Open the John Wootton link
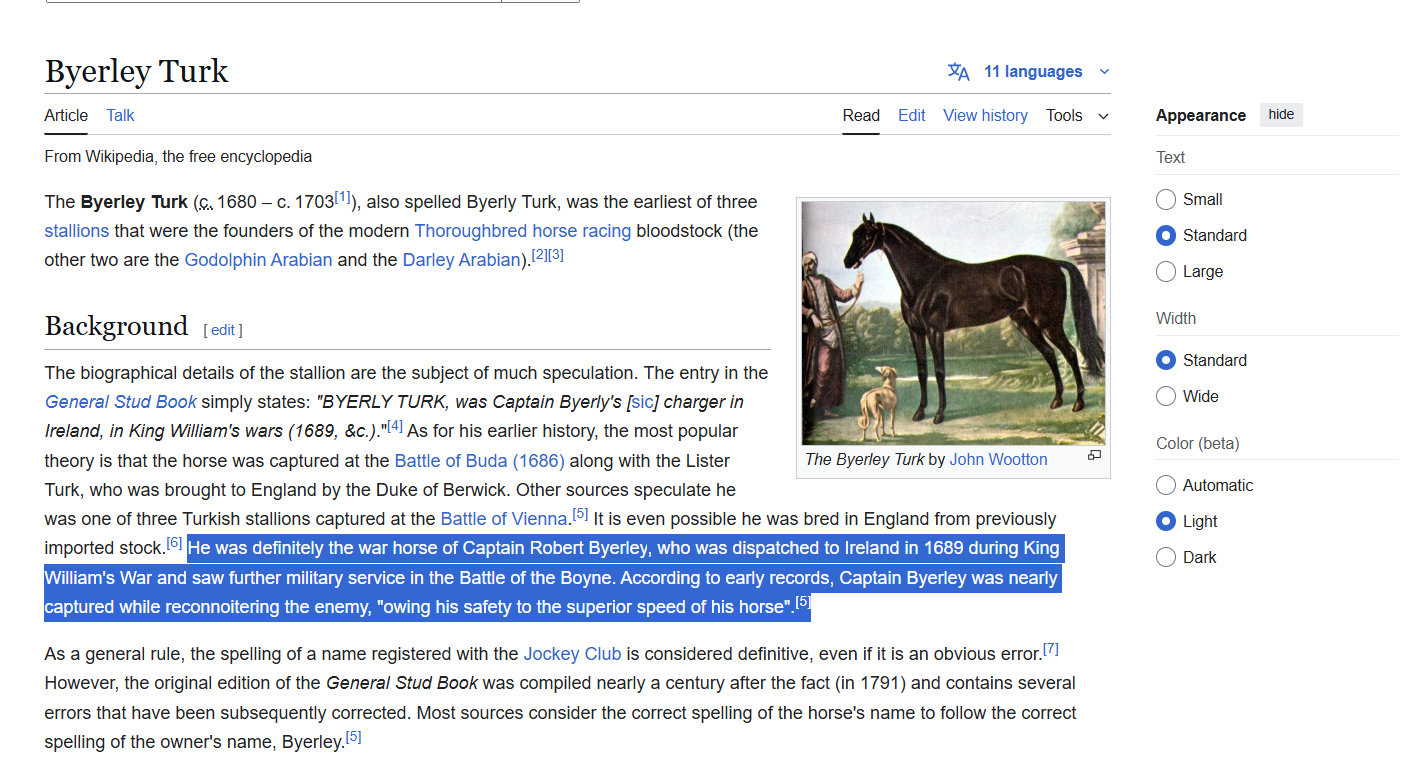Screen dimensions: 1412x766 point(999,460)
